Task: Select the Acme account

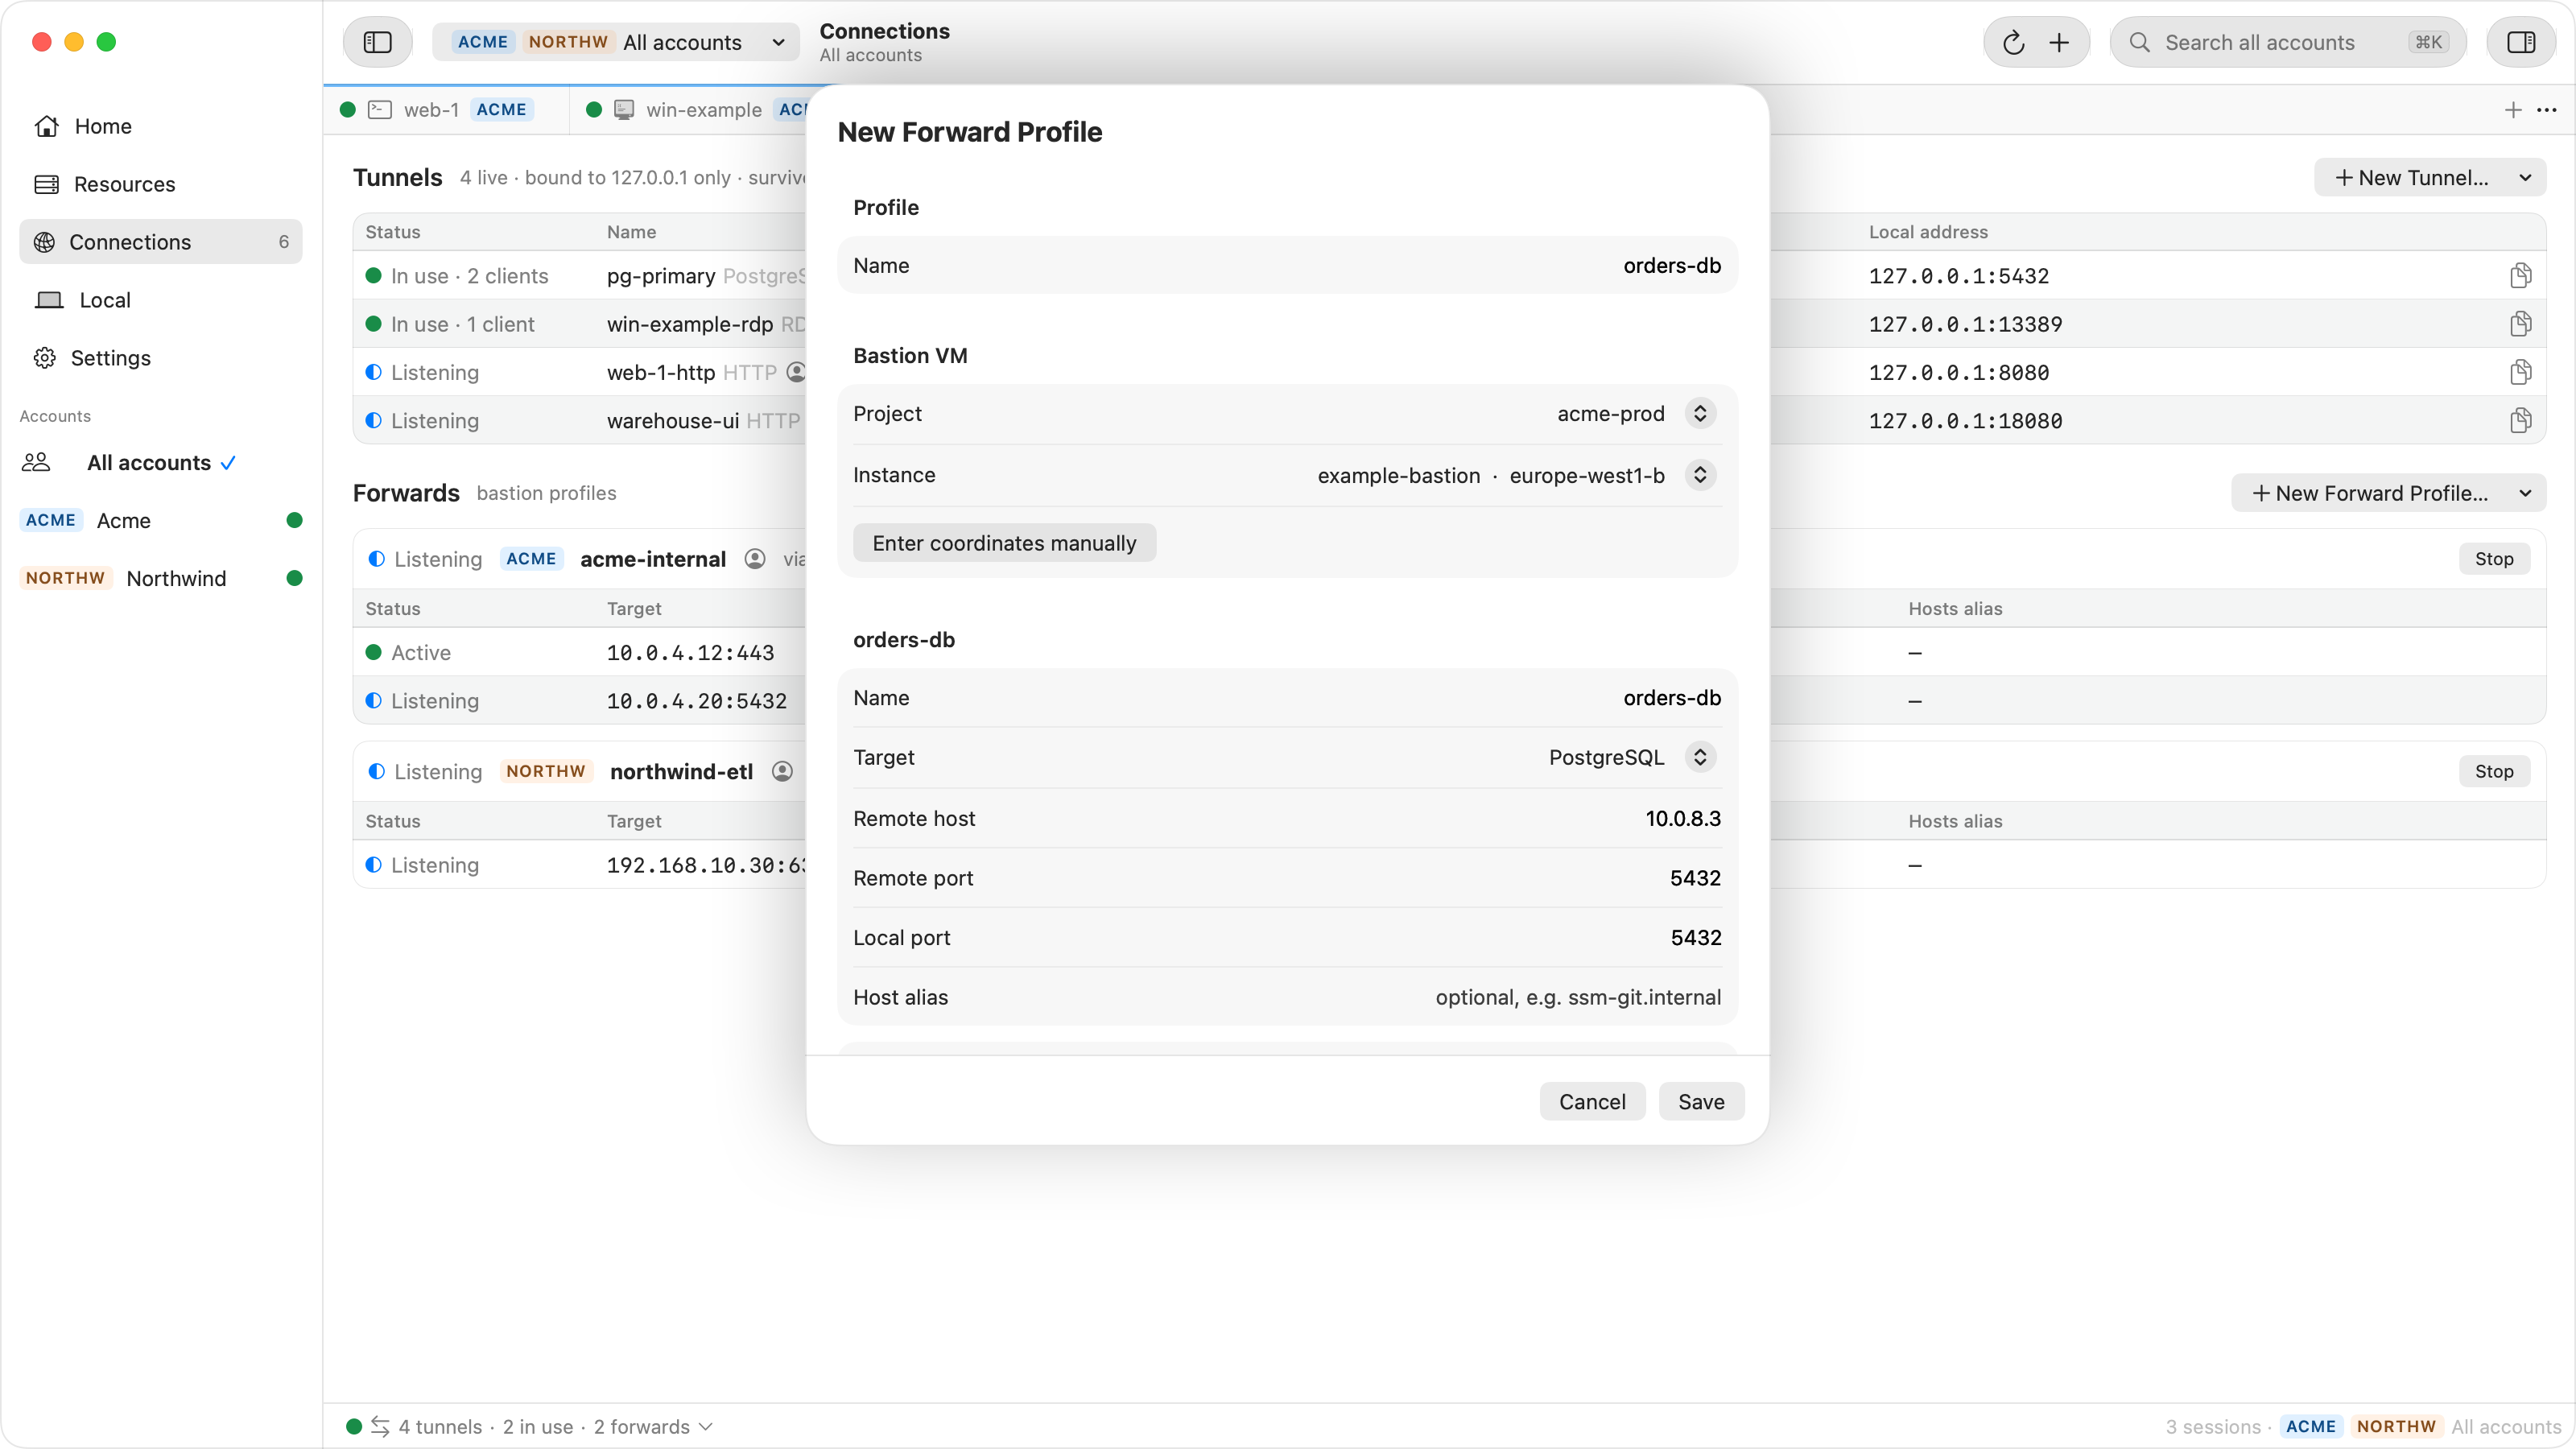Action: 161,520
